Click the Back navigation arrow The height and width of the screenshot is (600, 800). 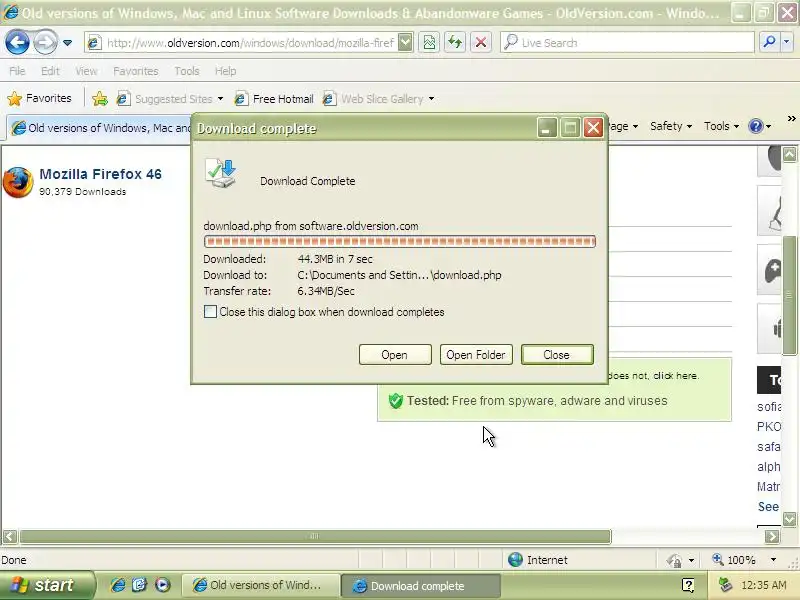click(17, 43)
